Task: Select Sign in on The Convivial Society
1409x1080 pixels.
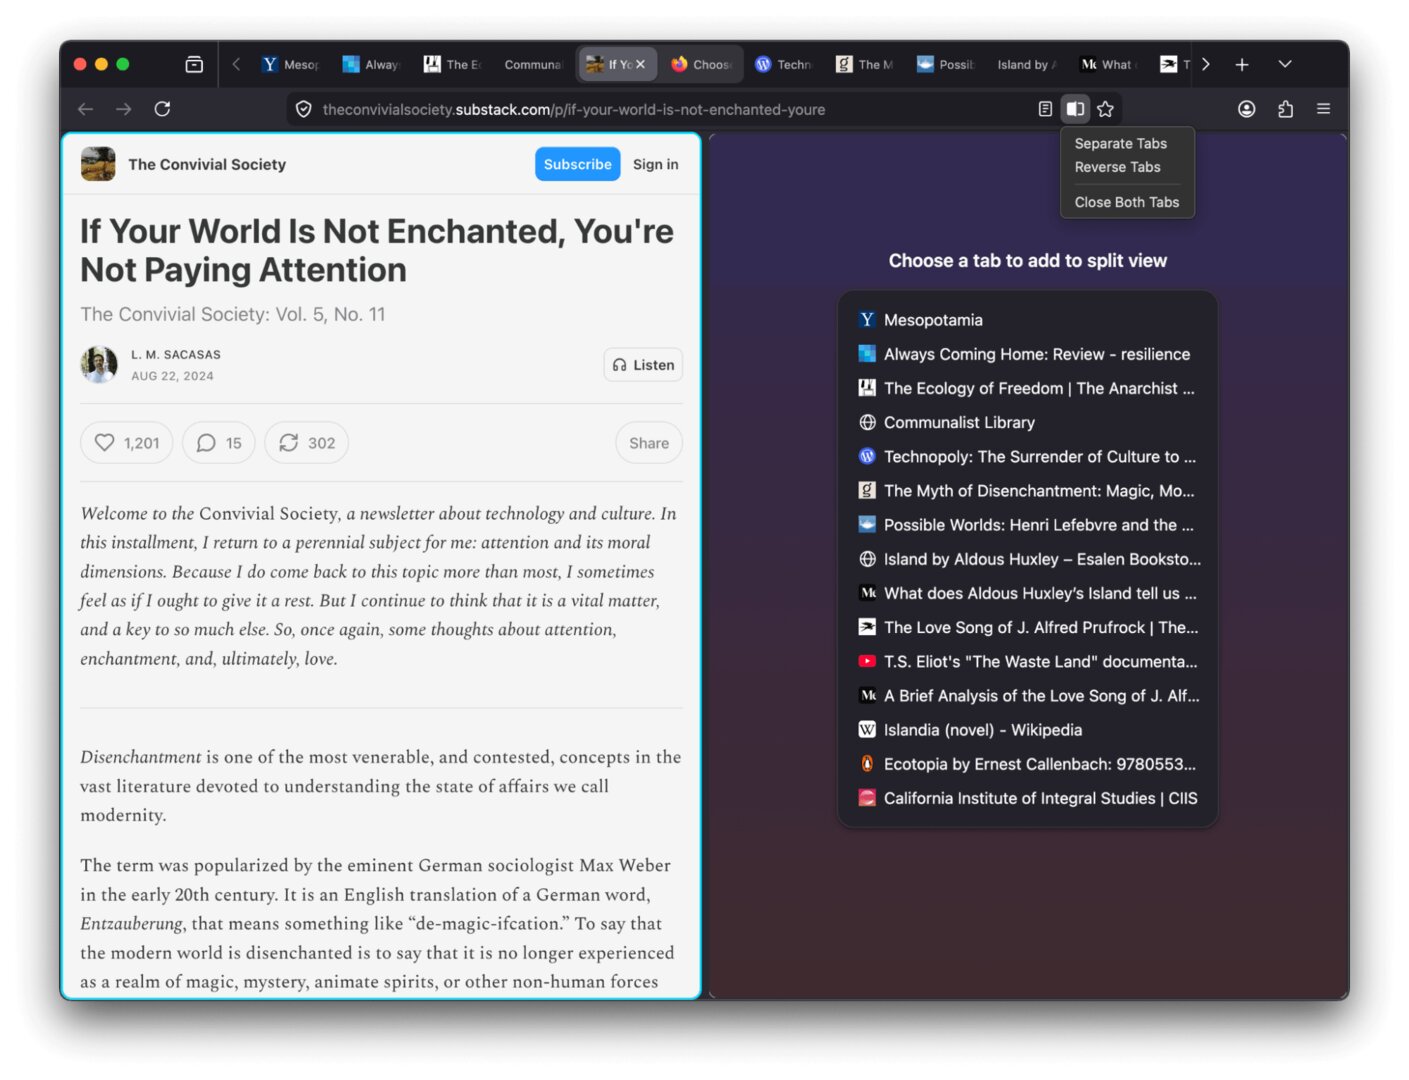Action: (655, 164)
